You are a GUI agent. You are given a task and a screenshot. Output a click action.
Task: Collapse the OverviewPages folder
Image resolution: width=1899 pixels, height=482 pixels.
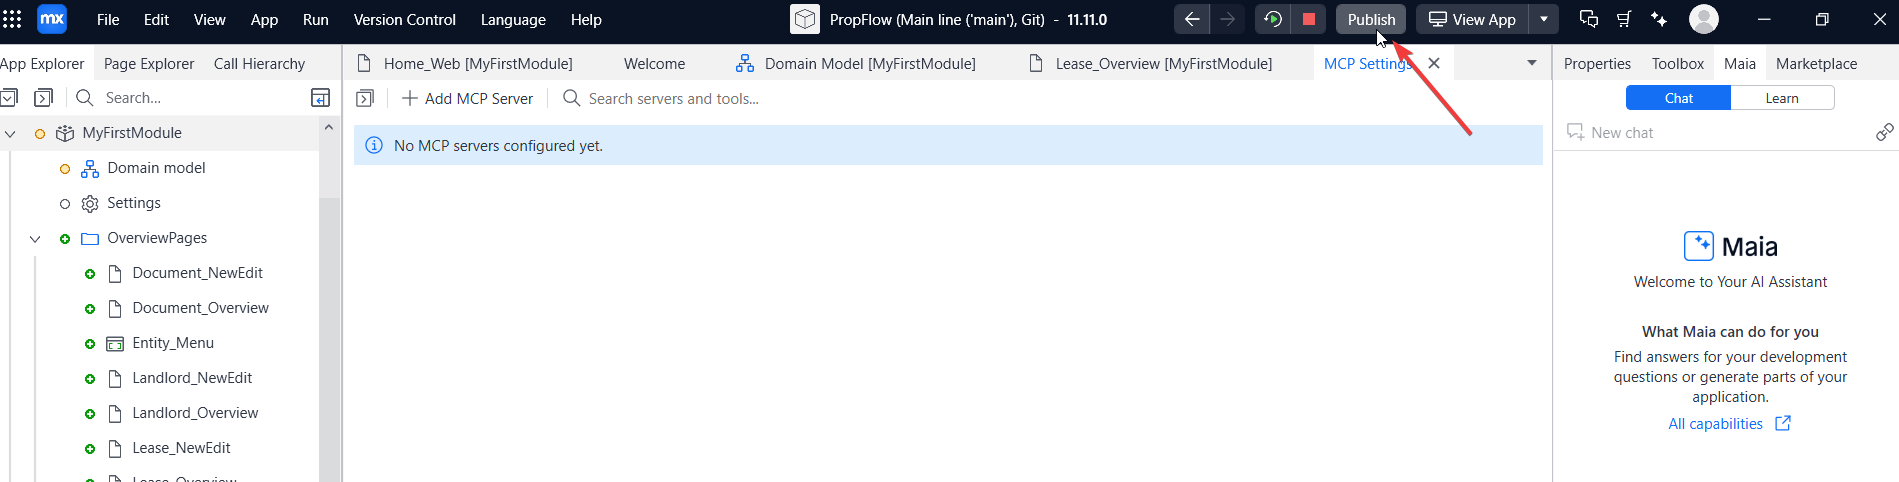click(35, 238)
